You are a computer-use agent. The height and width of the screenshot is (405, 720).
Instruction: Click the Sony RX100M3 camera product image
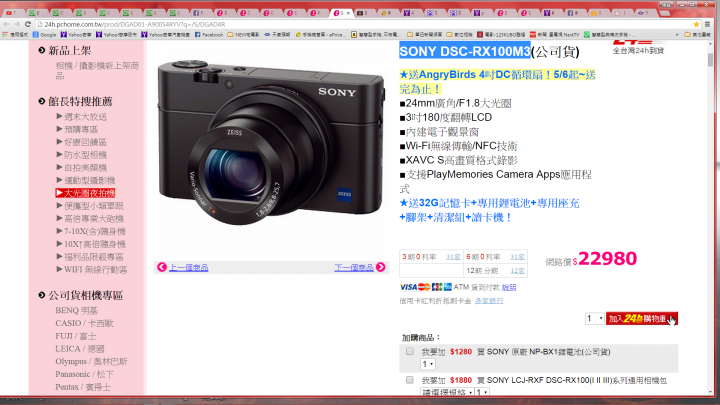pos(271,142)
